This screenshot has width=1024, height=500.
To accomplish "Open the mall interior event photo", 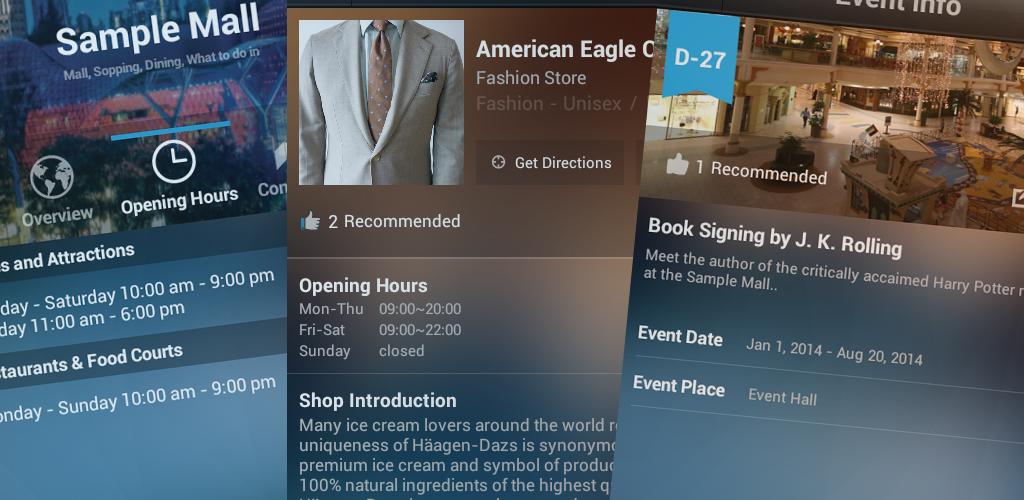I will point(842,111).
